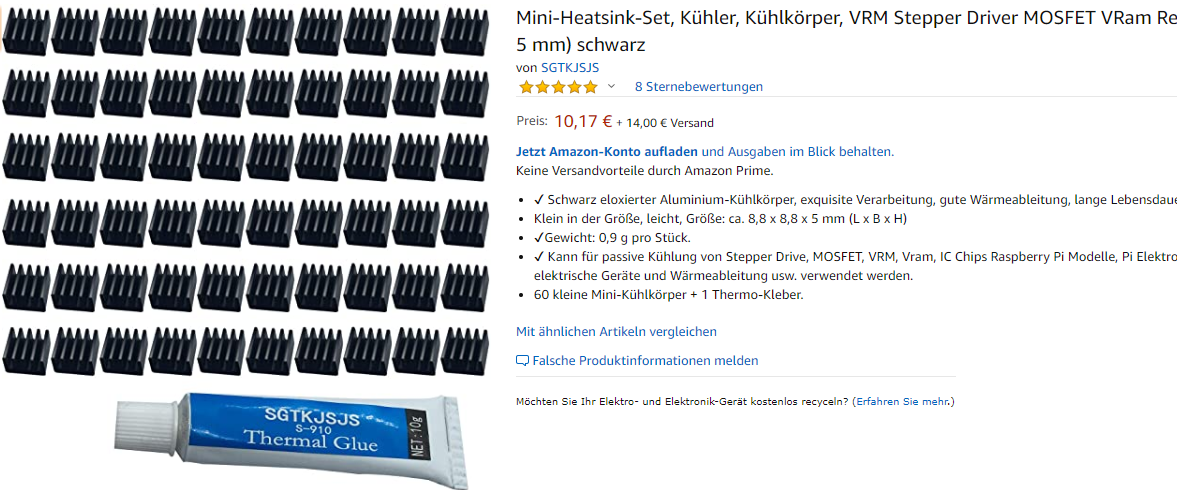1177x490 pixels.
Task: Click the 10,17 € price
Action: point(583,121)
